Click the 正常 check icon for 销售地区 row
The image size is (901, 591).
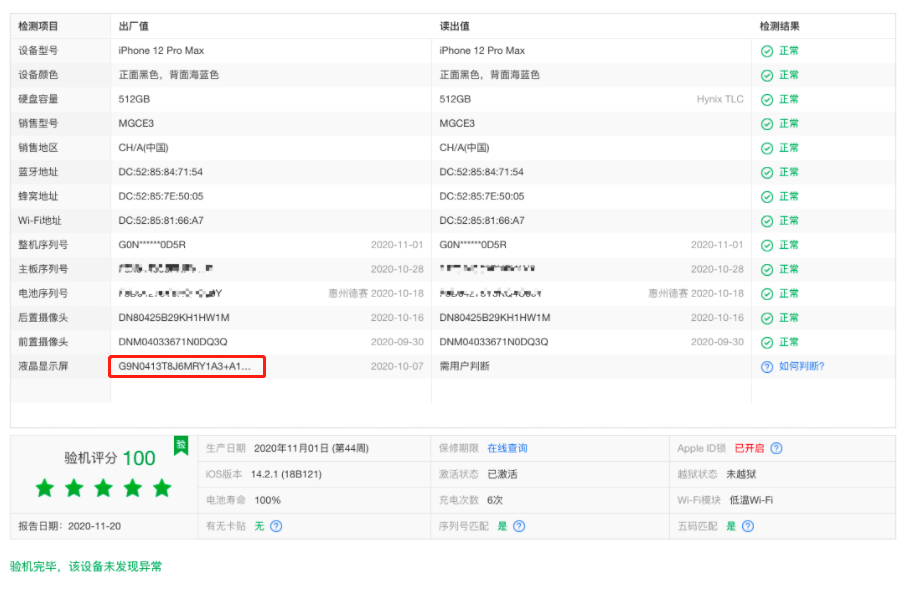click(x=769, y=148)
